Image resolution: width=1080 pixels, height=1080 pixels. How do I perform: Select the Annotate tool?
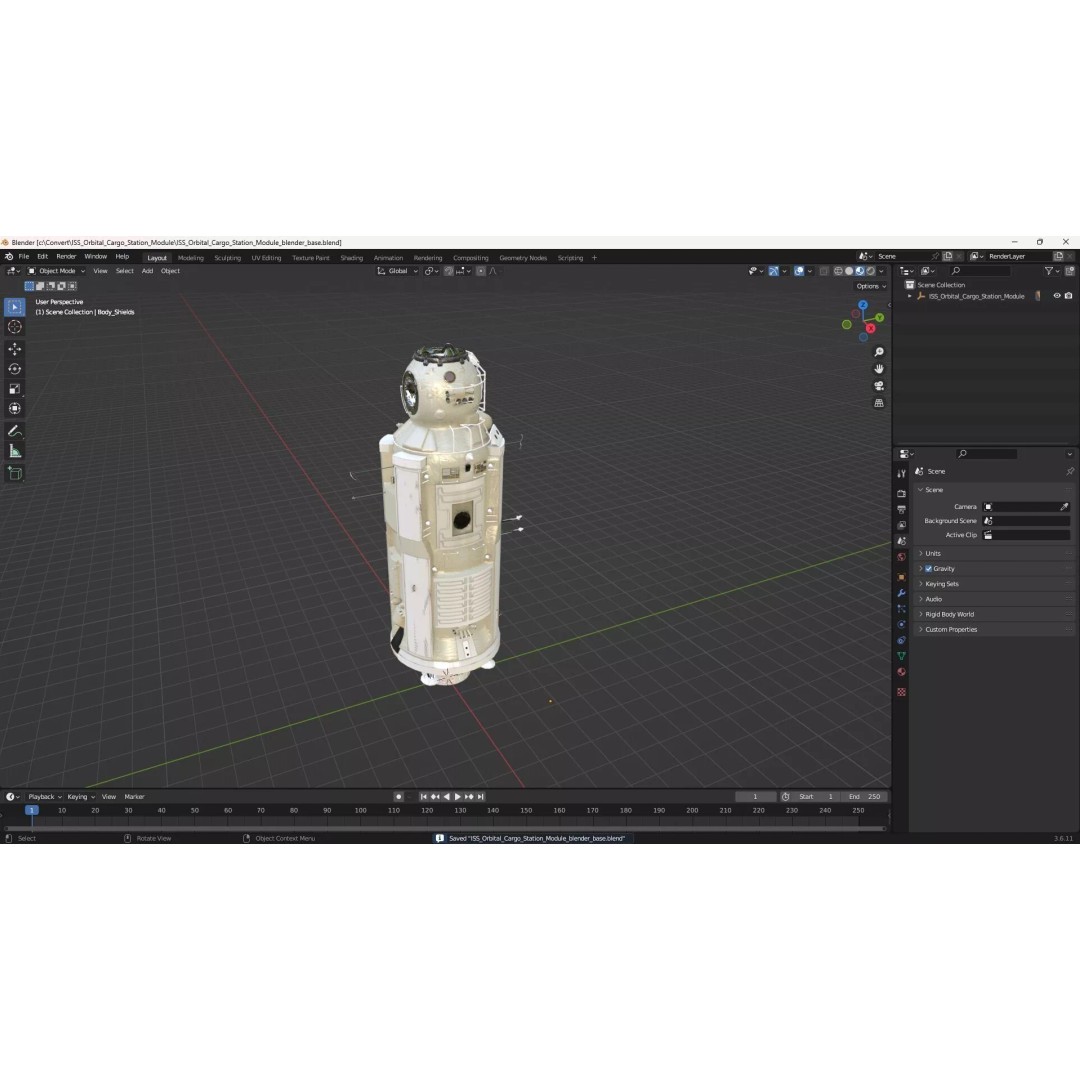click(14, 431)
